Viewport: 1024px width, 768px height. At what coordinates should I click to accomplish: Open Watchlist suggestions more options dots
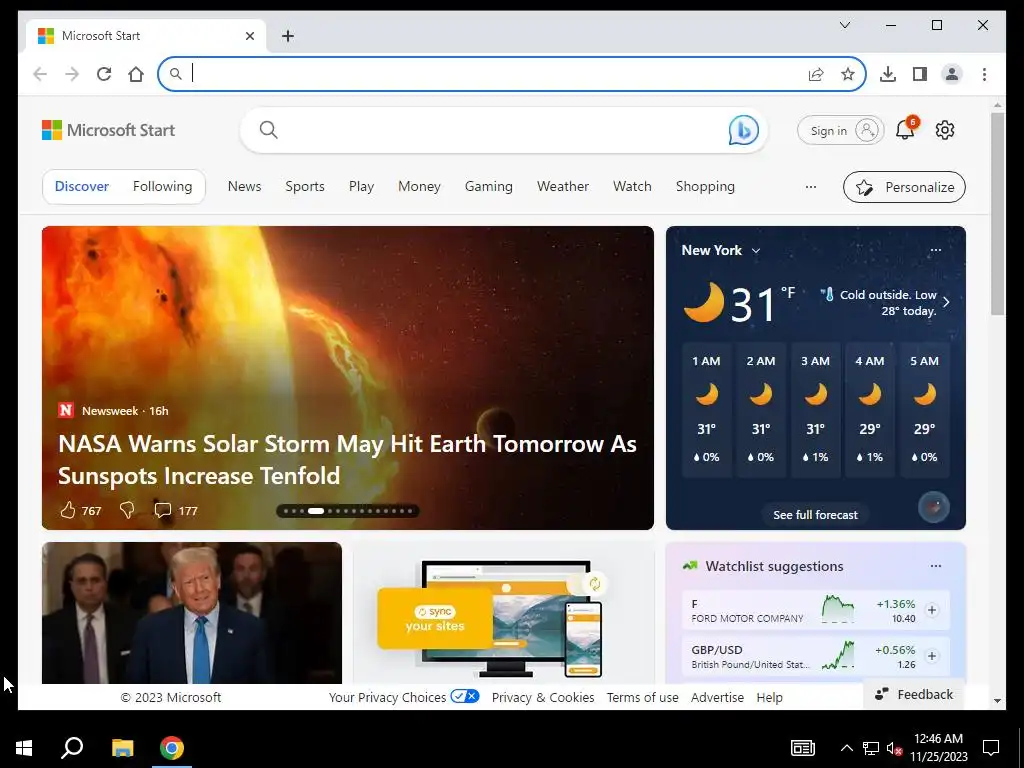coord(936,566)
